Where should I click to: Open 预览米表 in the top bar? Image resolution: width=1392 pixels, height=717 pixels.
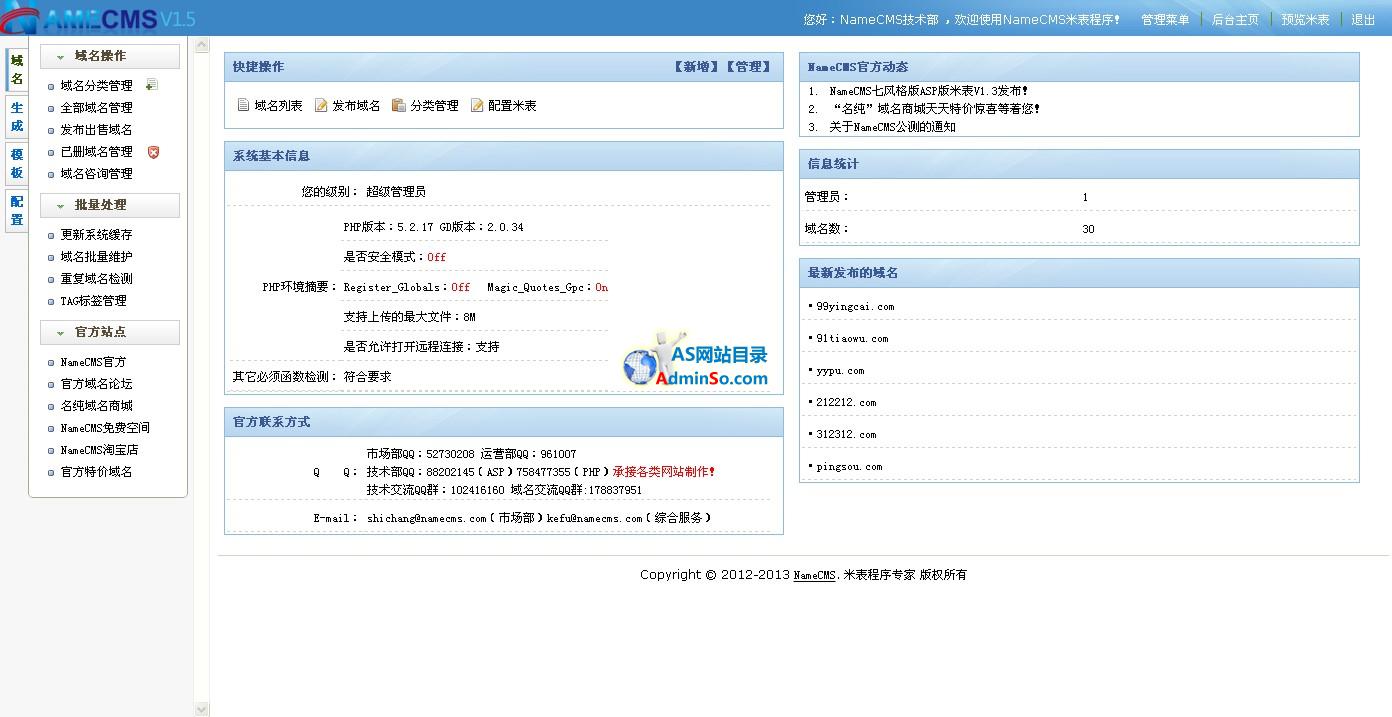[1305, 20]
